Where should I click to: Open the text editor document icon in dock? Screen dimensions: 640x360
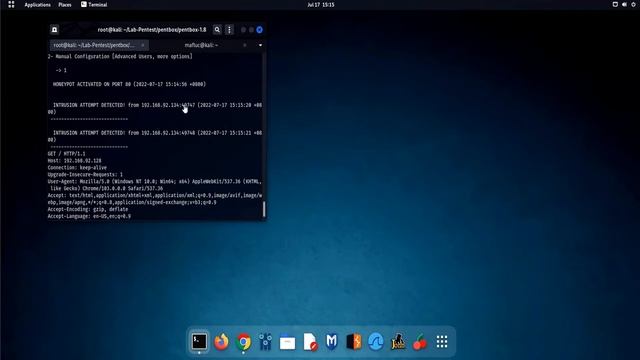[310, 341]
